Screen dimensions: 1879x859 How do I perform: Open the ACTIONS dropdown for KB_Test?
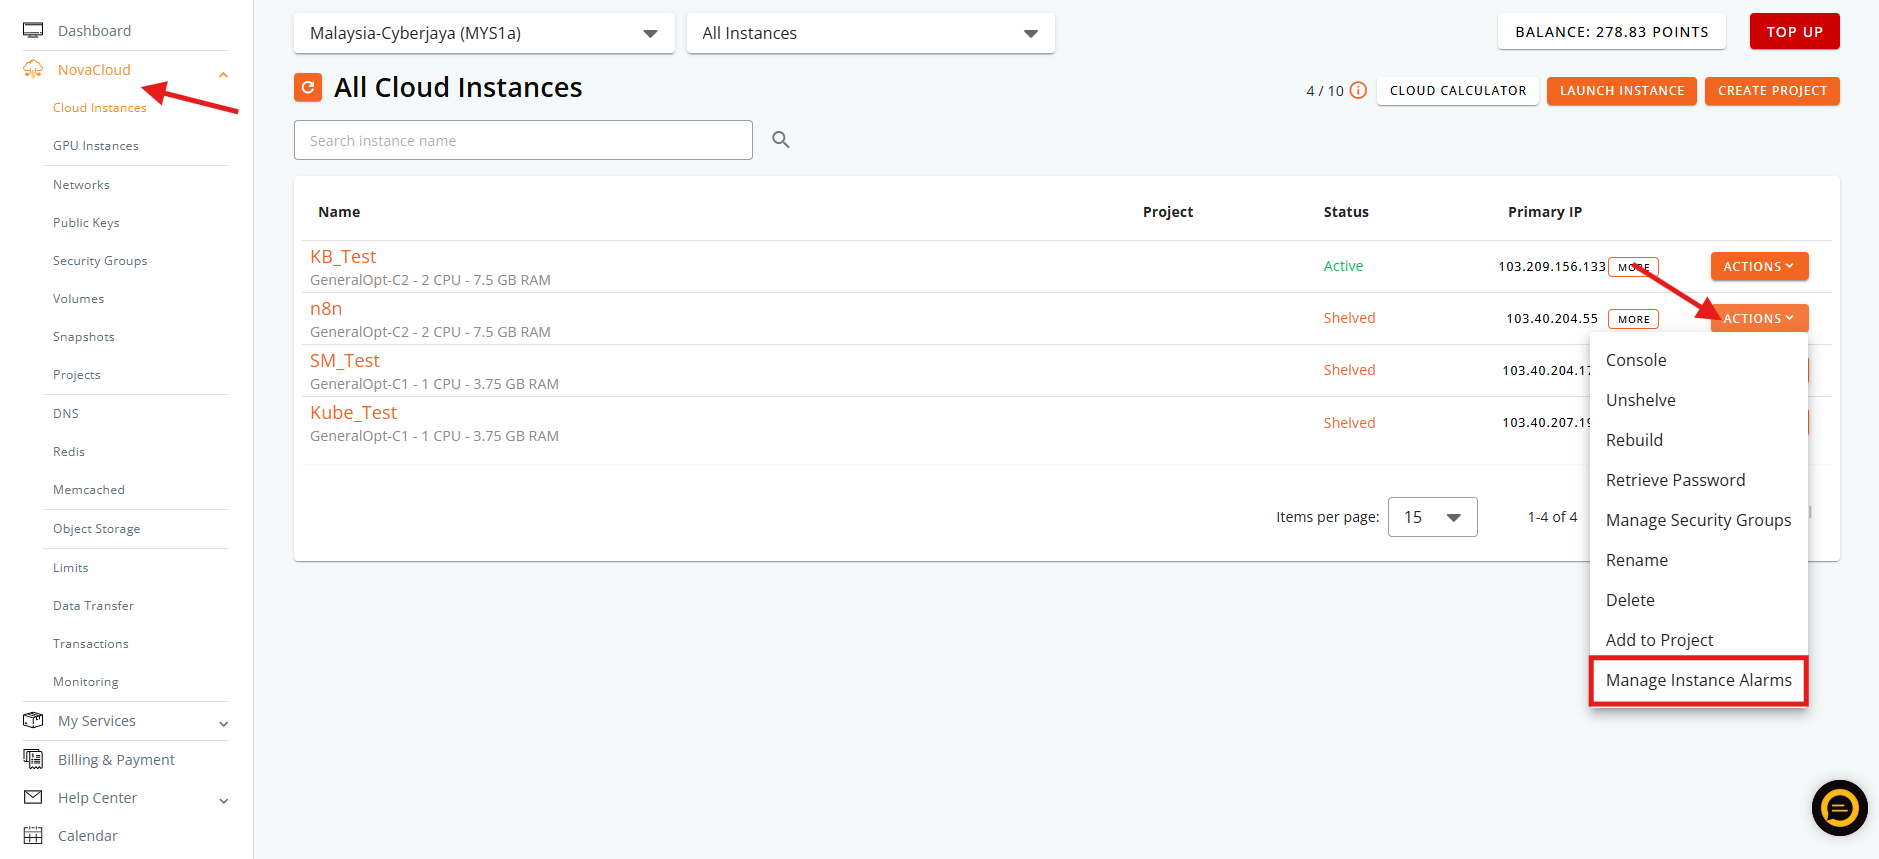[1759, 266]
